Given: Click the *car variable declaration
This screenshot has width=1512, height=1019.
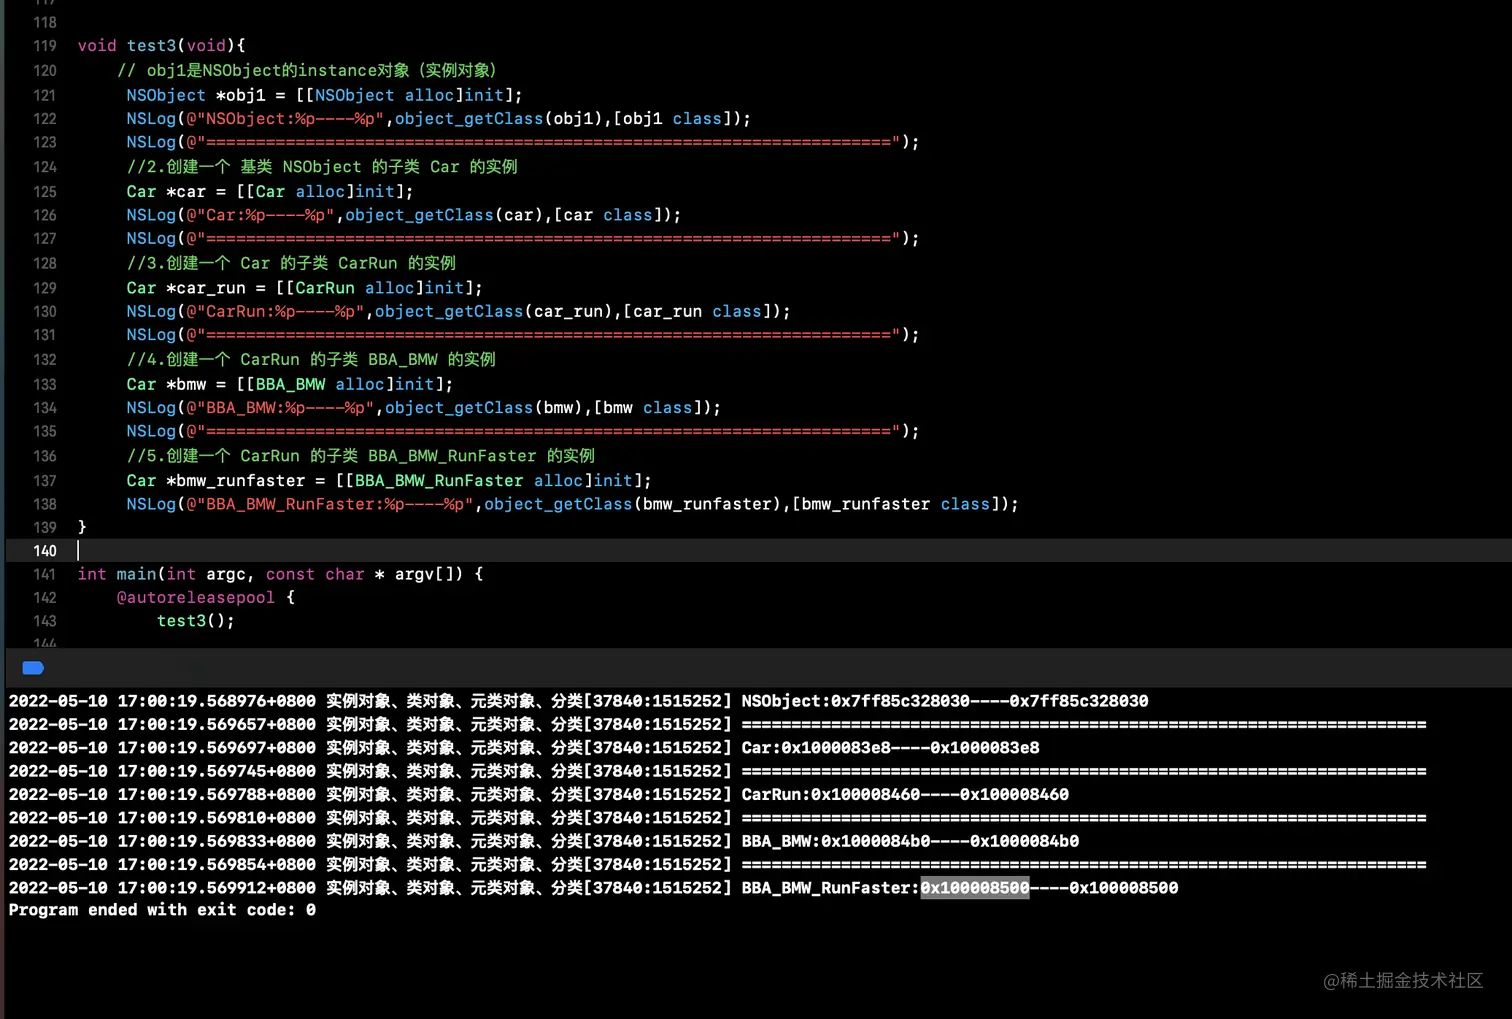Looking at the screenshot, I should click(x=186, y=192).
